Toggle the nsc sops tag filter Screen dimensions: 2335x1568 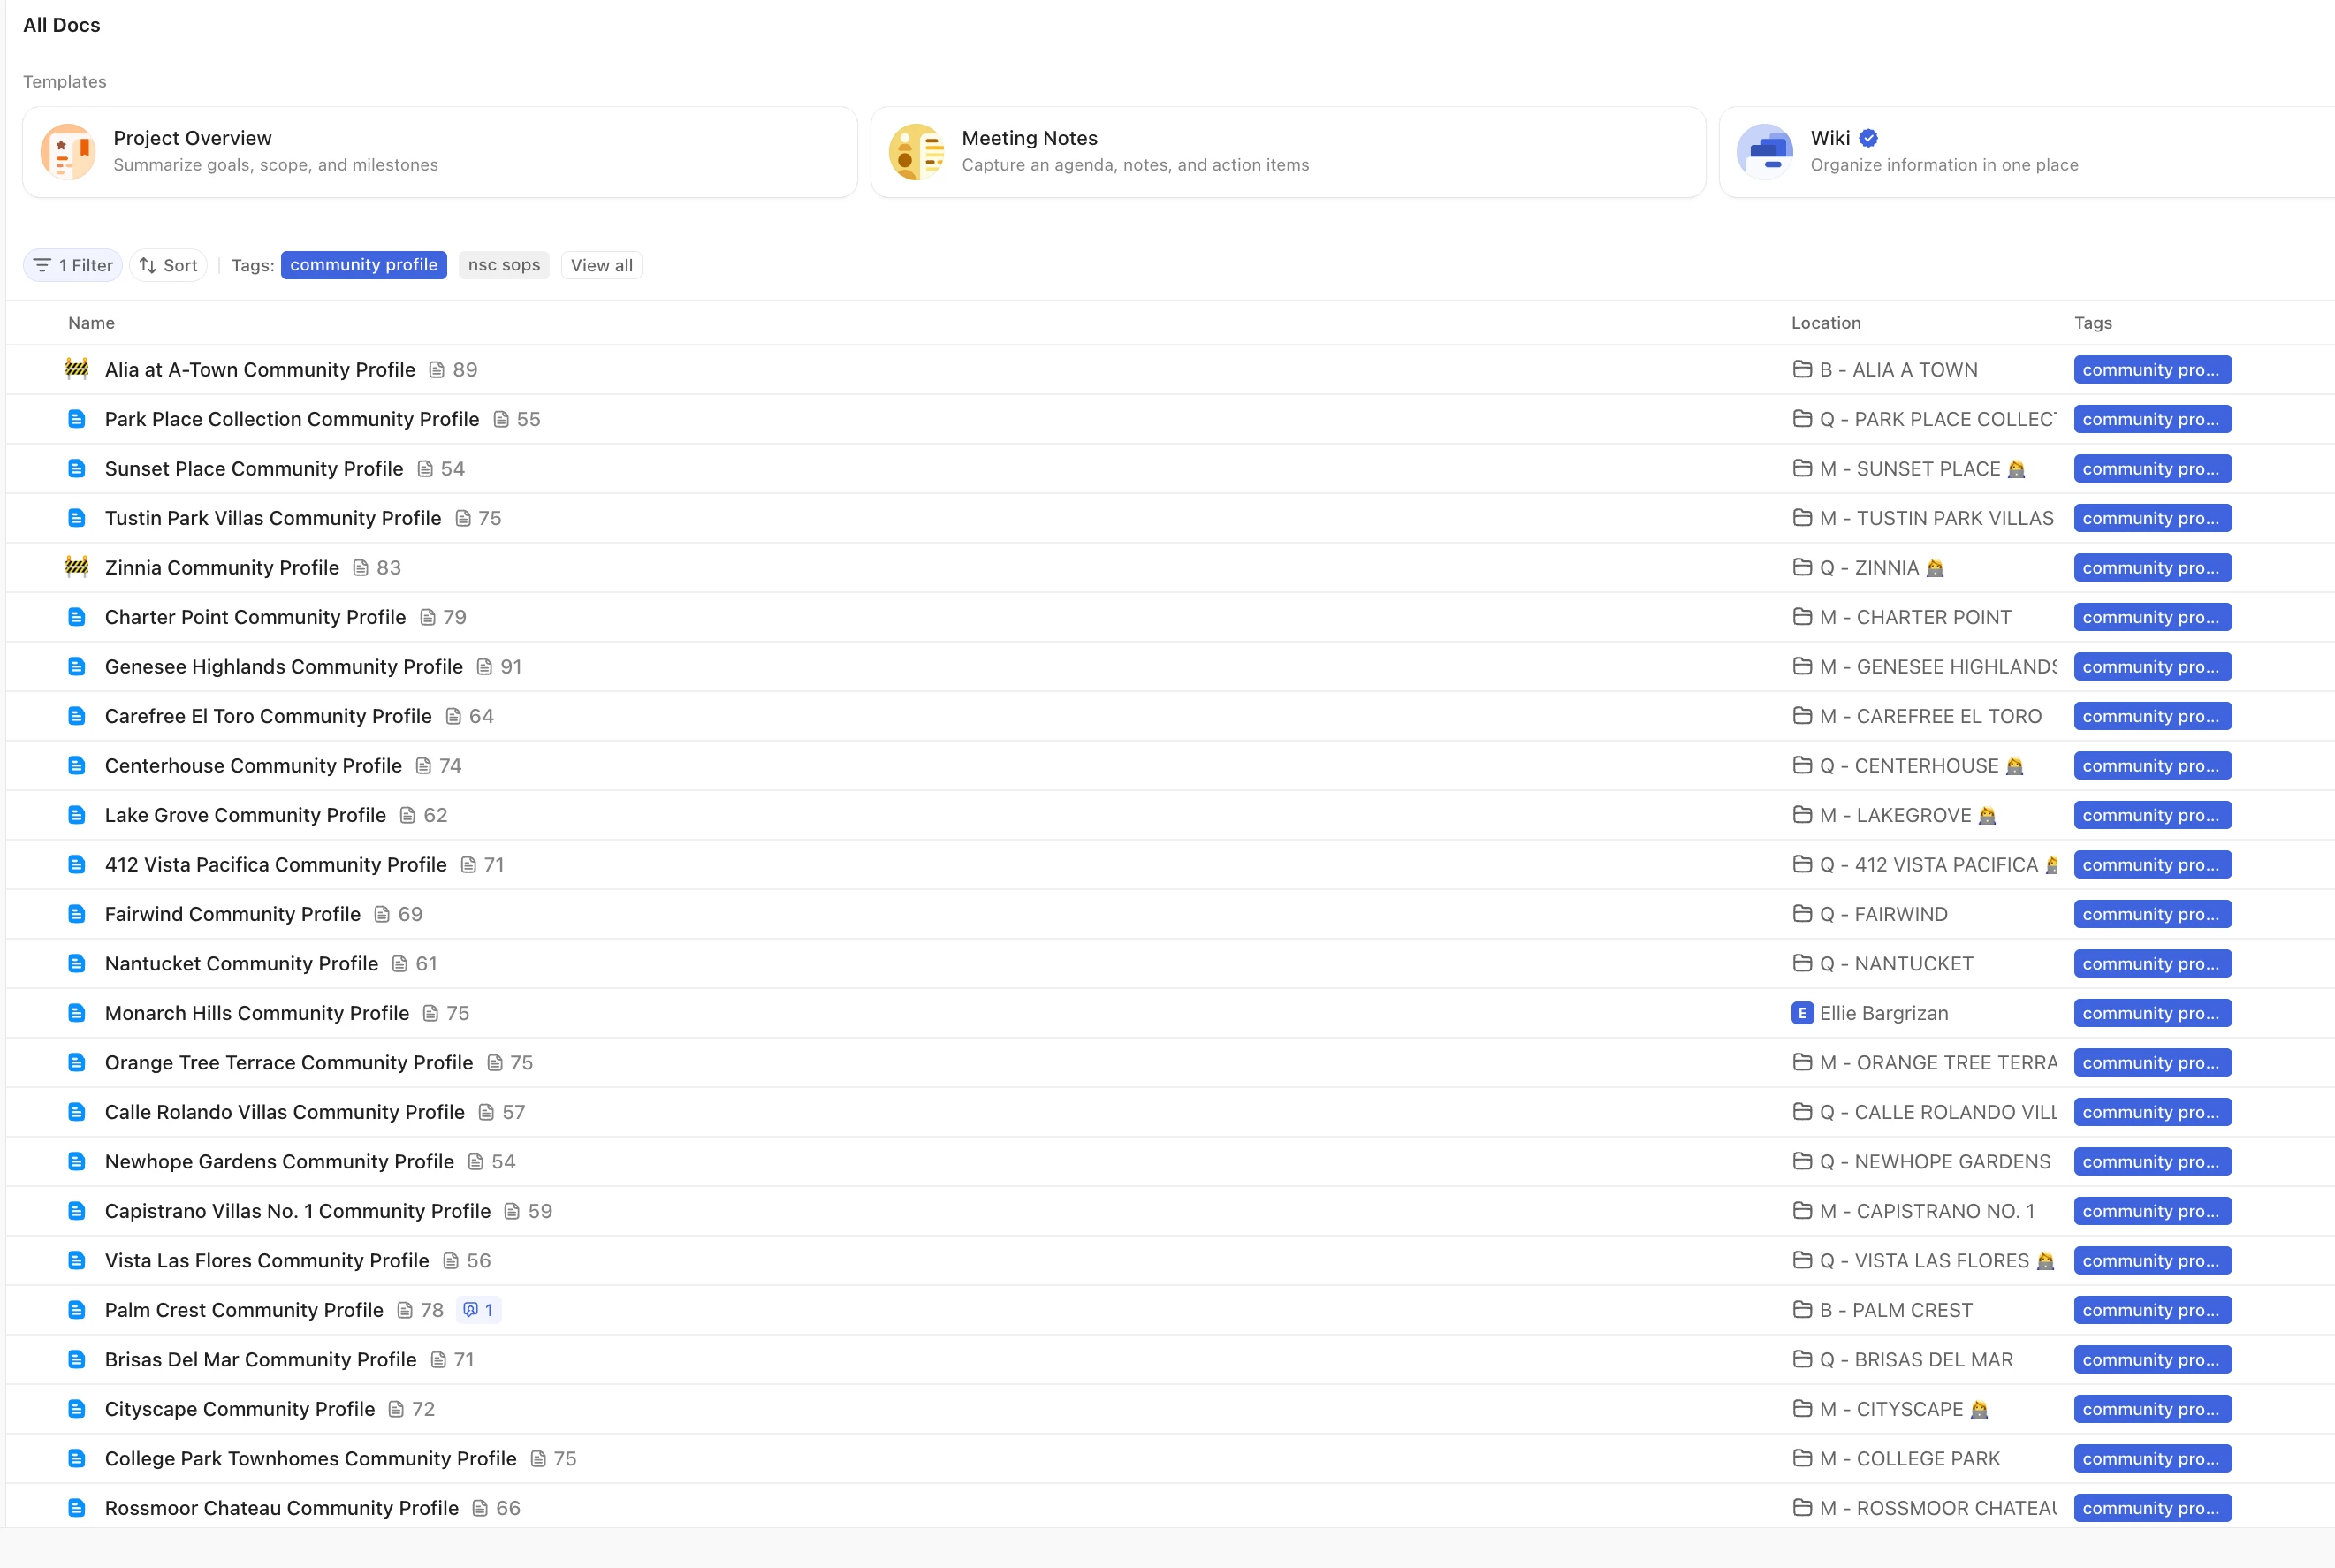(x=504, y=265)
